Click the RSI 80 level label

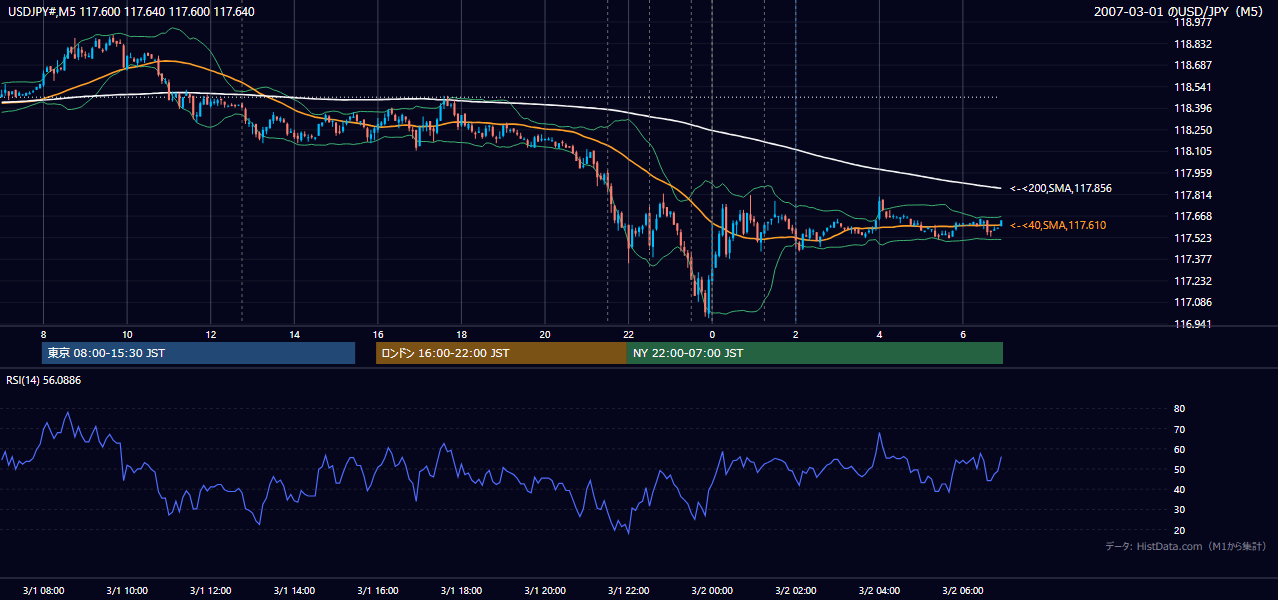point(1179,409)
